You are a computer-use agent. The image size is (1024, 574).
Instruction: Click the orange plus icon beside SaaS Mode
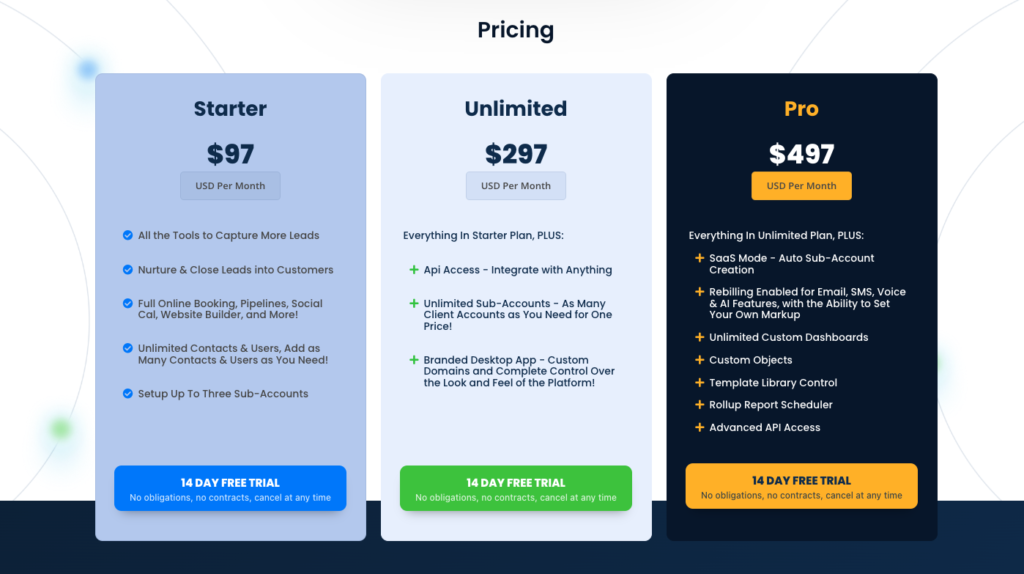(699, 258)
